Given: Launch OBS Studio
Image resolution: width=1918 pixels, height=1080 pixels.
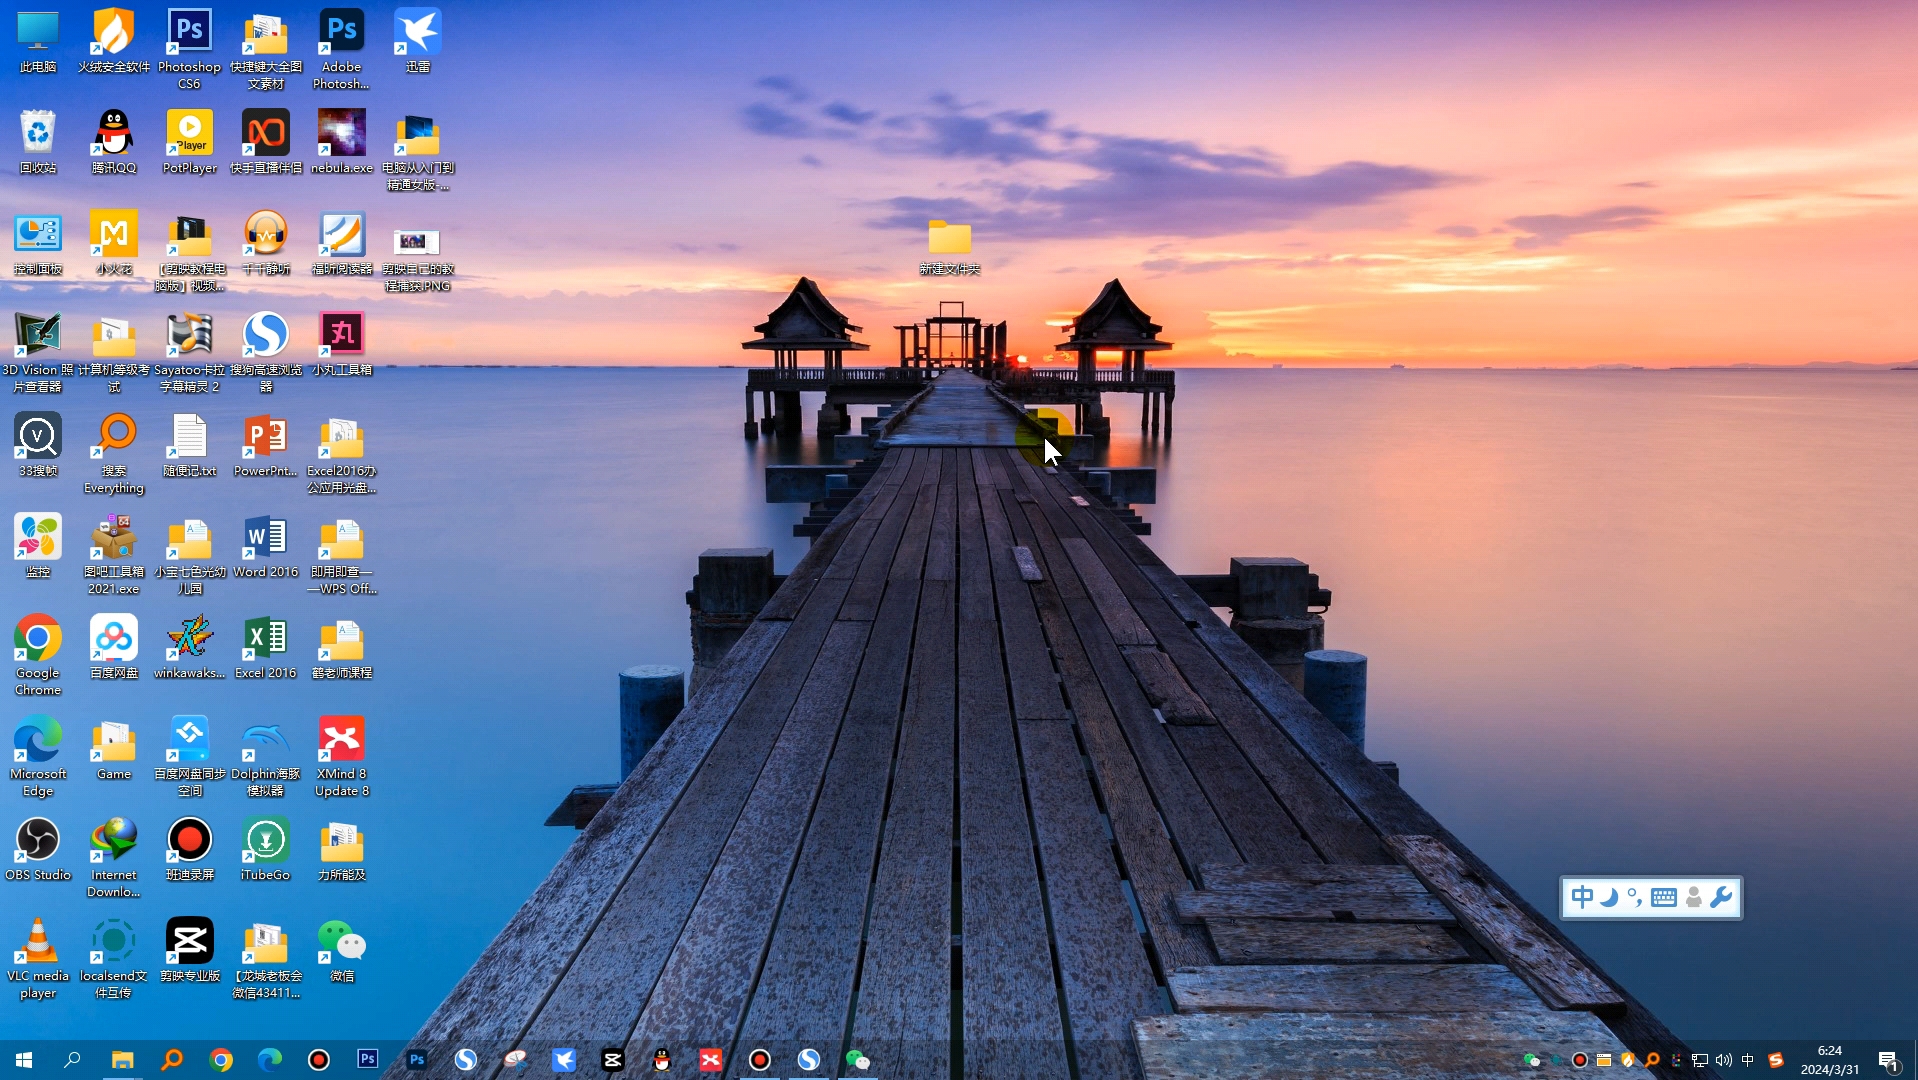Looking at the screenshot, I should [x=37, y=840].
